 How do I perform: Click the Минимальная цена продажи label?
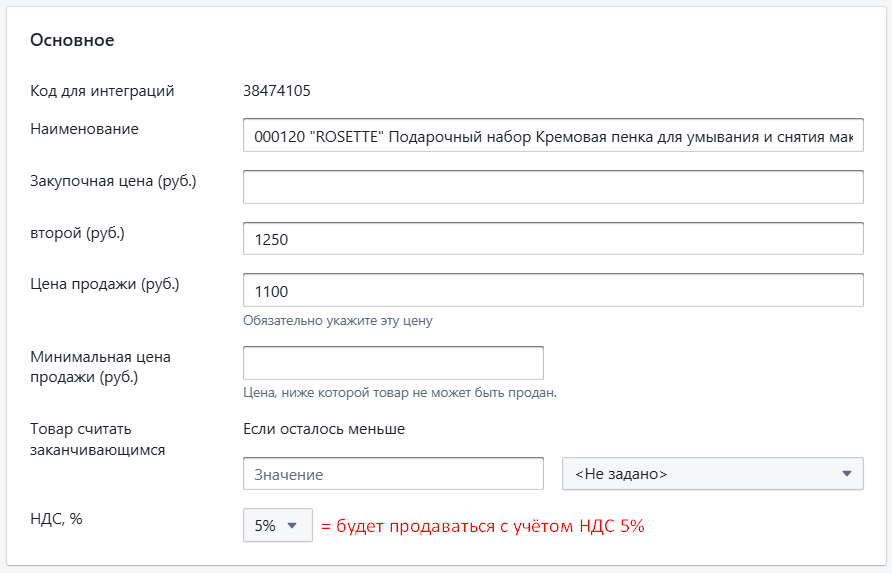click(100, 366)
